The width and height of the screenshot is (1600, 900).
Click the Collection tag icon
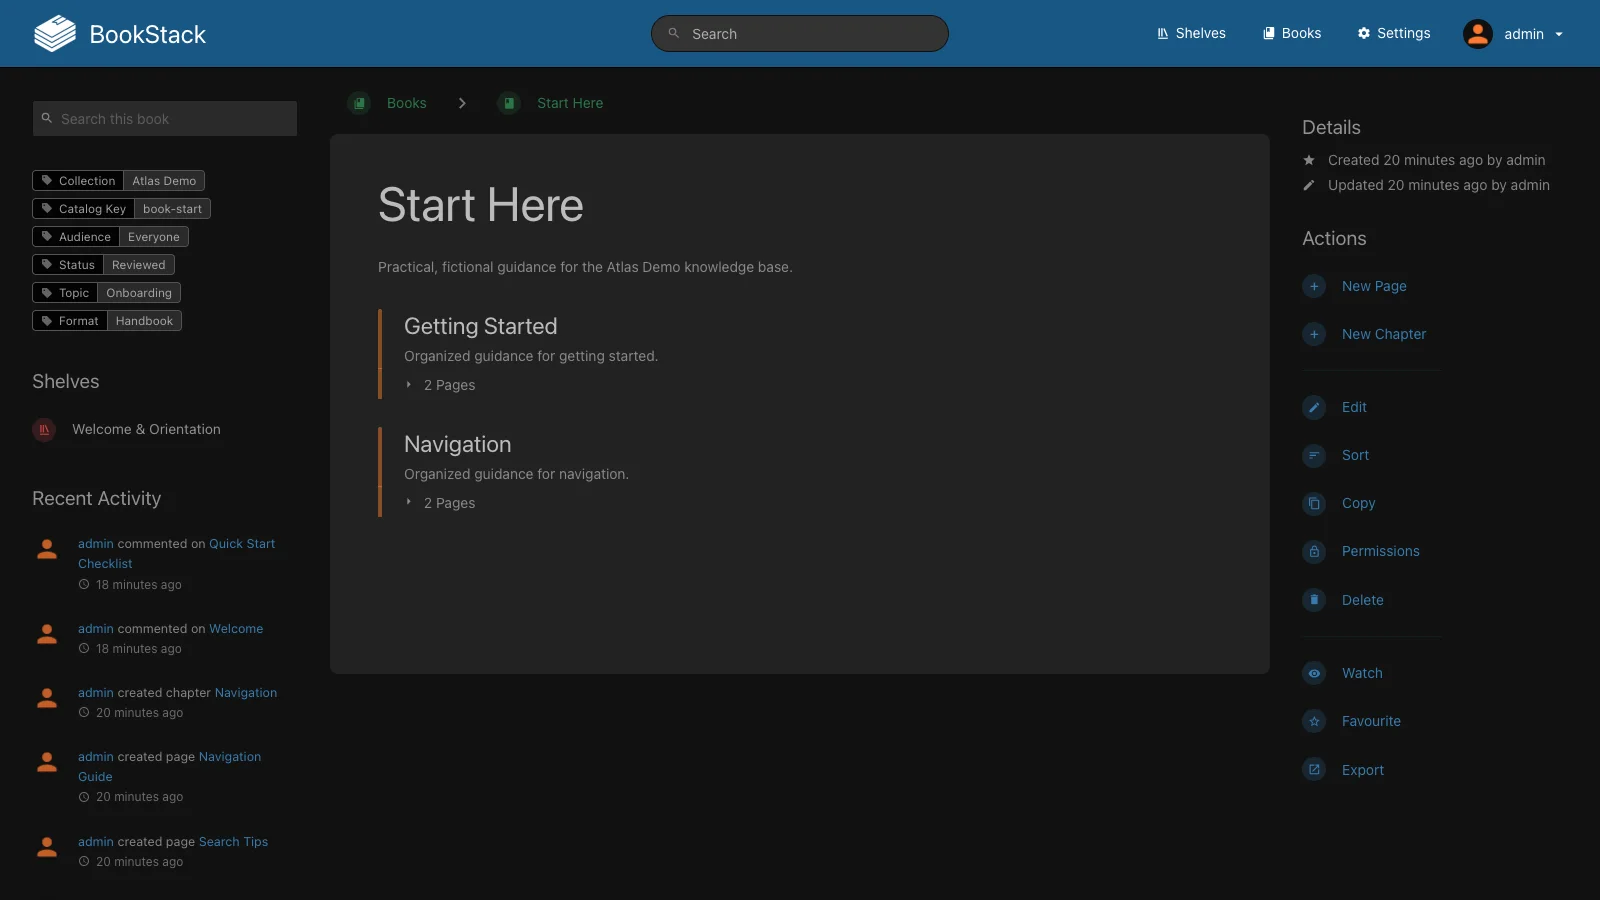coord(46,180)
